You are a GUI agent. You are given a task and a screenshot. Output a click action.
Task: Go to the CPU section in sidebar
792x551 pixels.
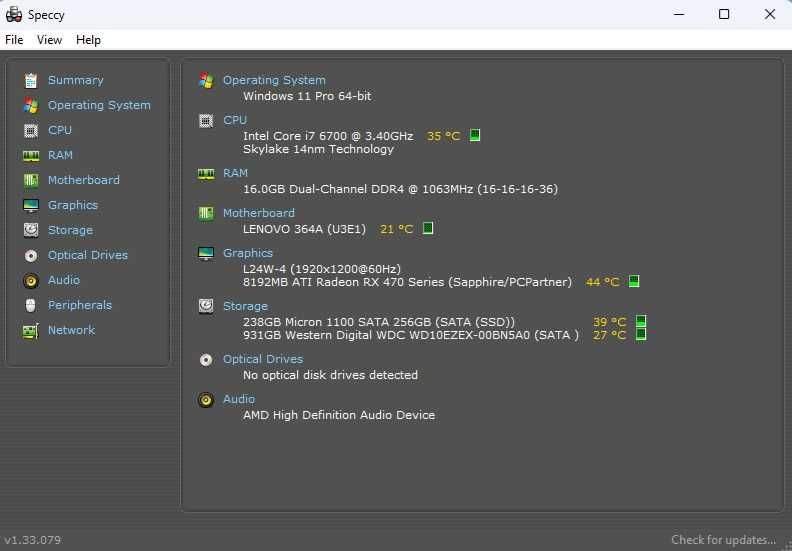(x=60, y=130)
